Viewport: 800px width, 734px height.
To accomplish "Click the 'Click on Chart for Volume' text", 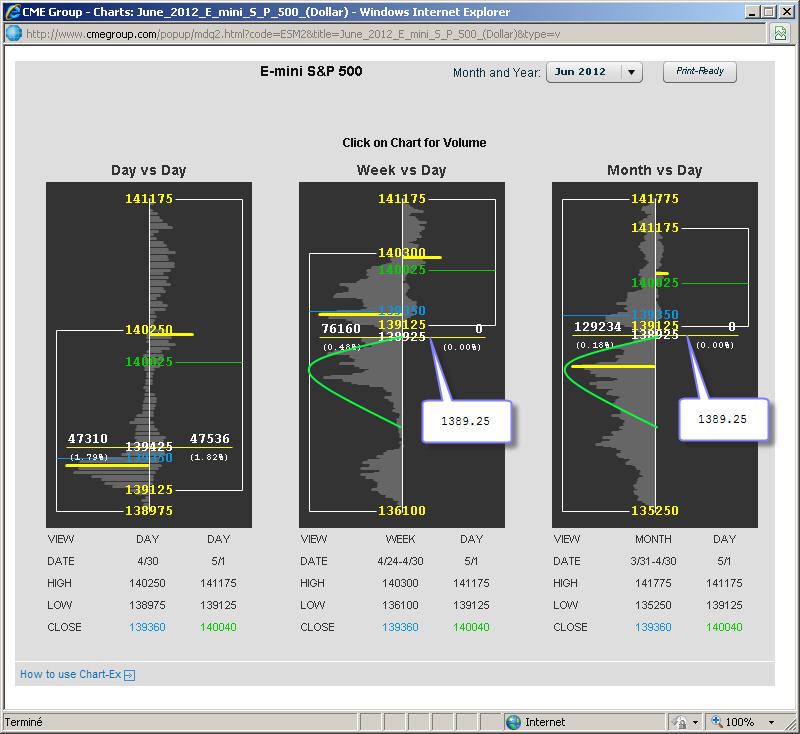I will pyautogui.click(x=414, y=143).
